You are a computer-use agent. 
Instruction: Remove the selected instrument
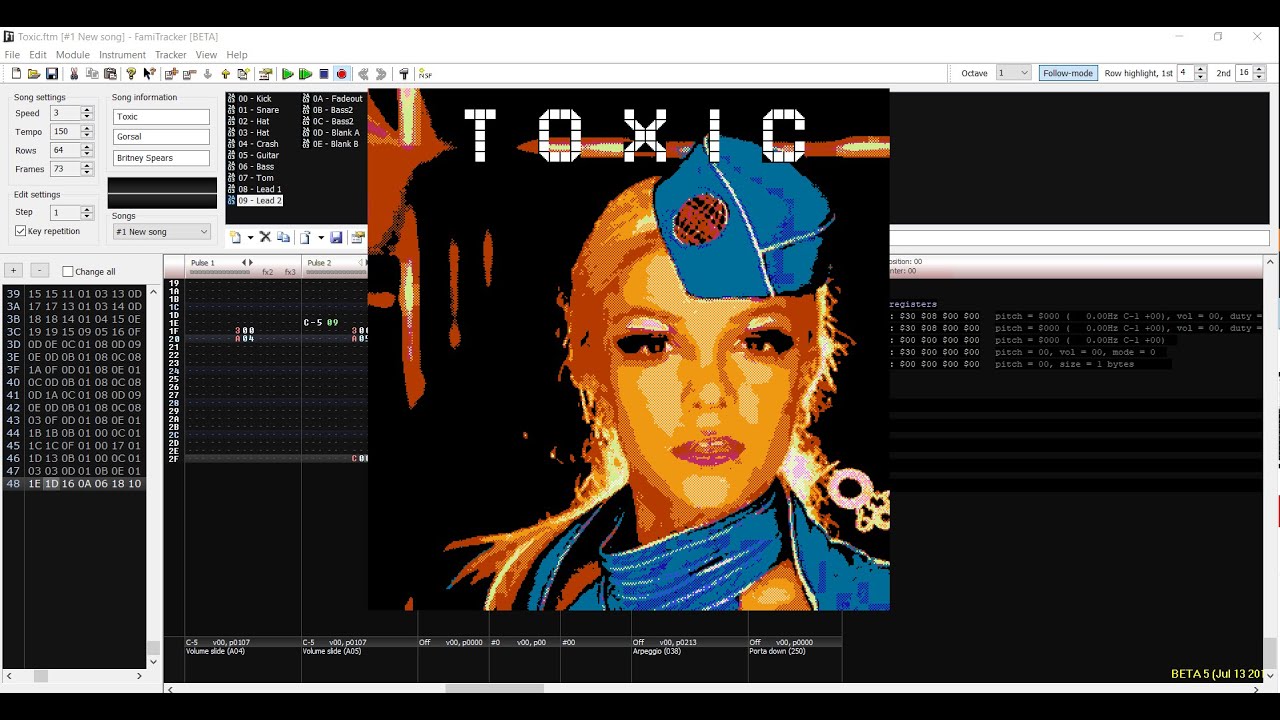pyautogui.click(x=265, y=237)
